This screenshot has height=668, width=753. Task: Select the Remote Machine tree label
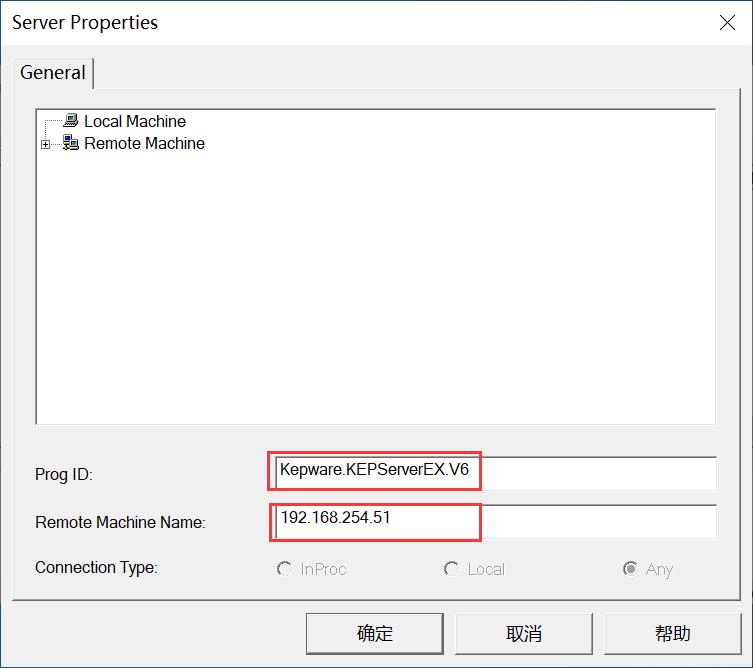tap(145, 143)
